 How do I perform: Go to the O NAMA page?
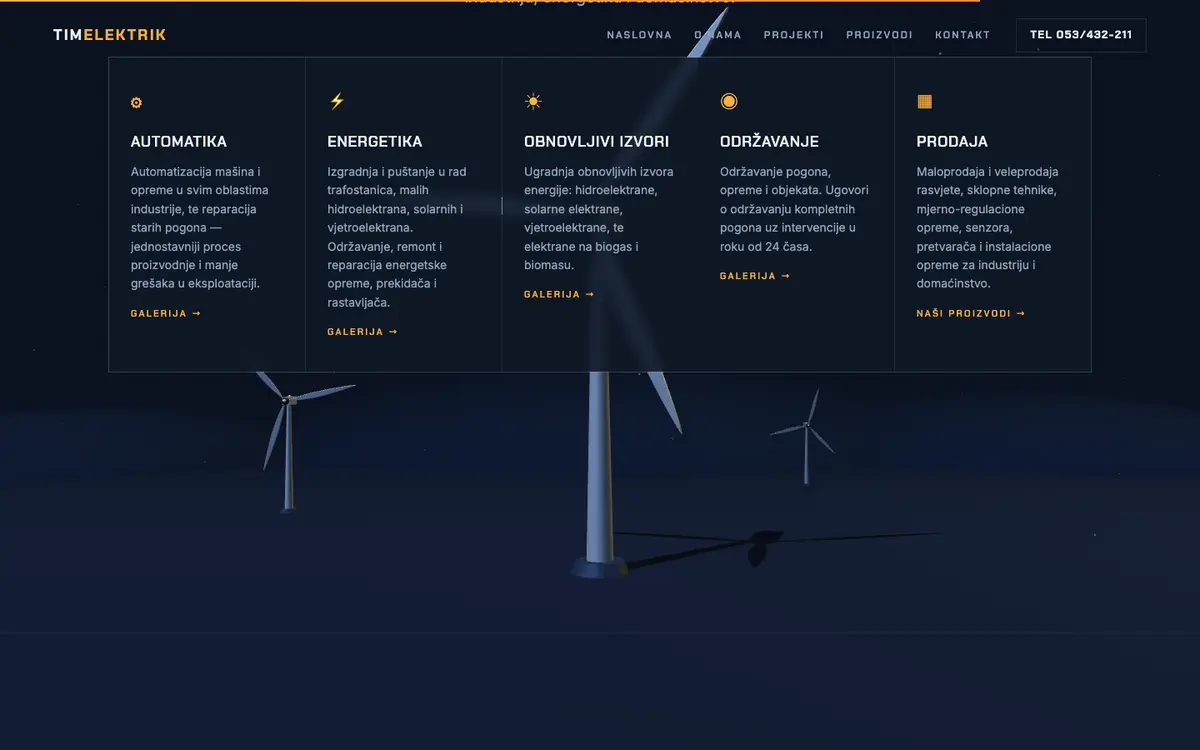point(718,35)
